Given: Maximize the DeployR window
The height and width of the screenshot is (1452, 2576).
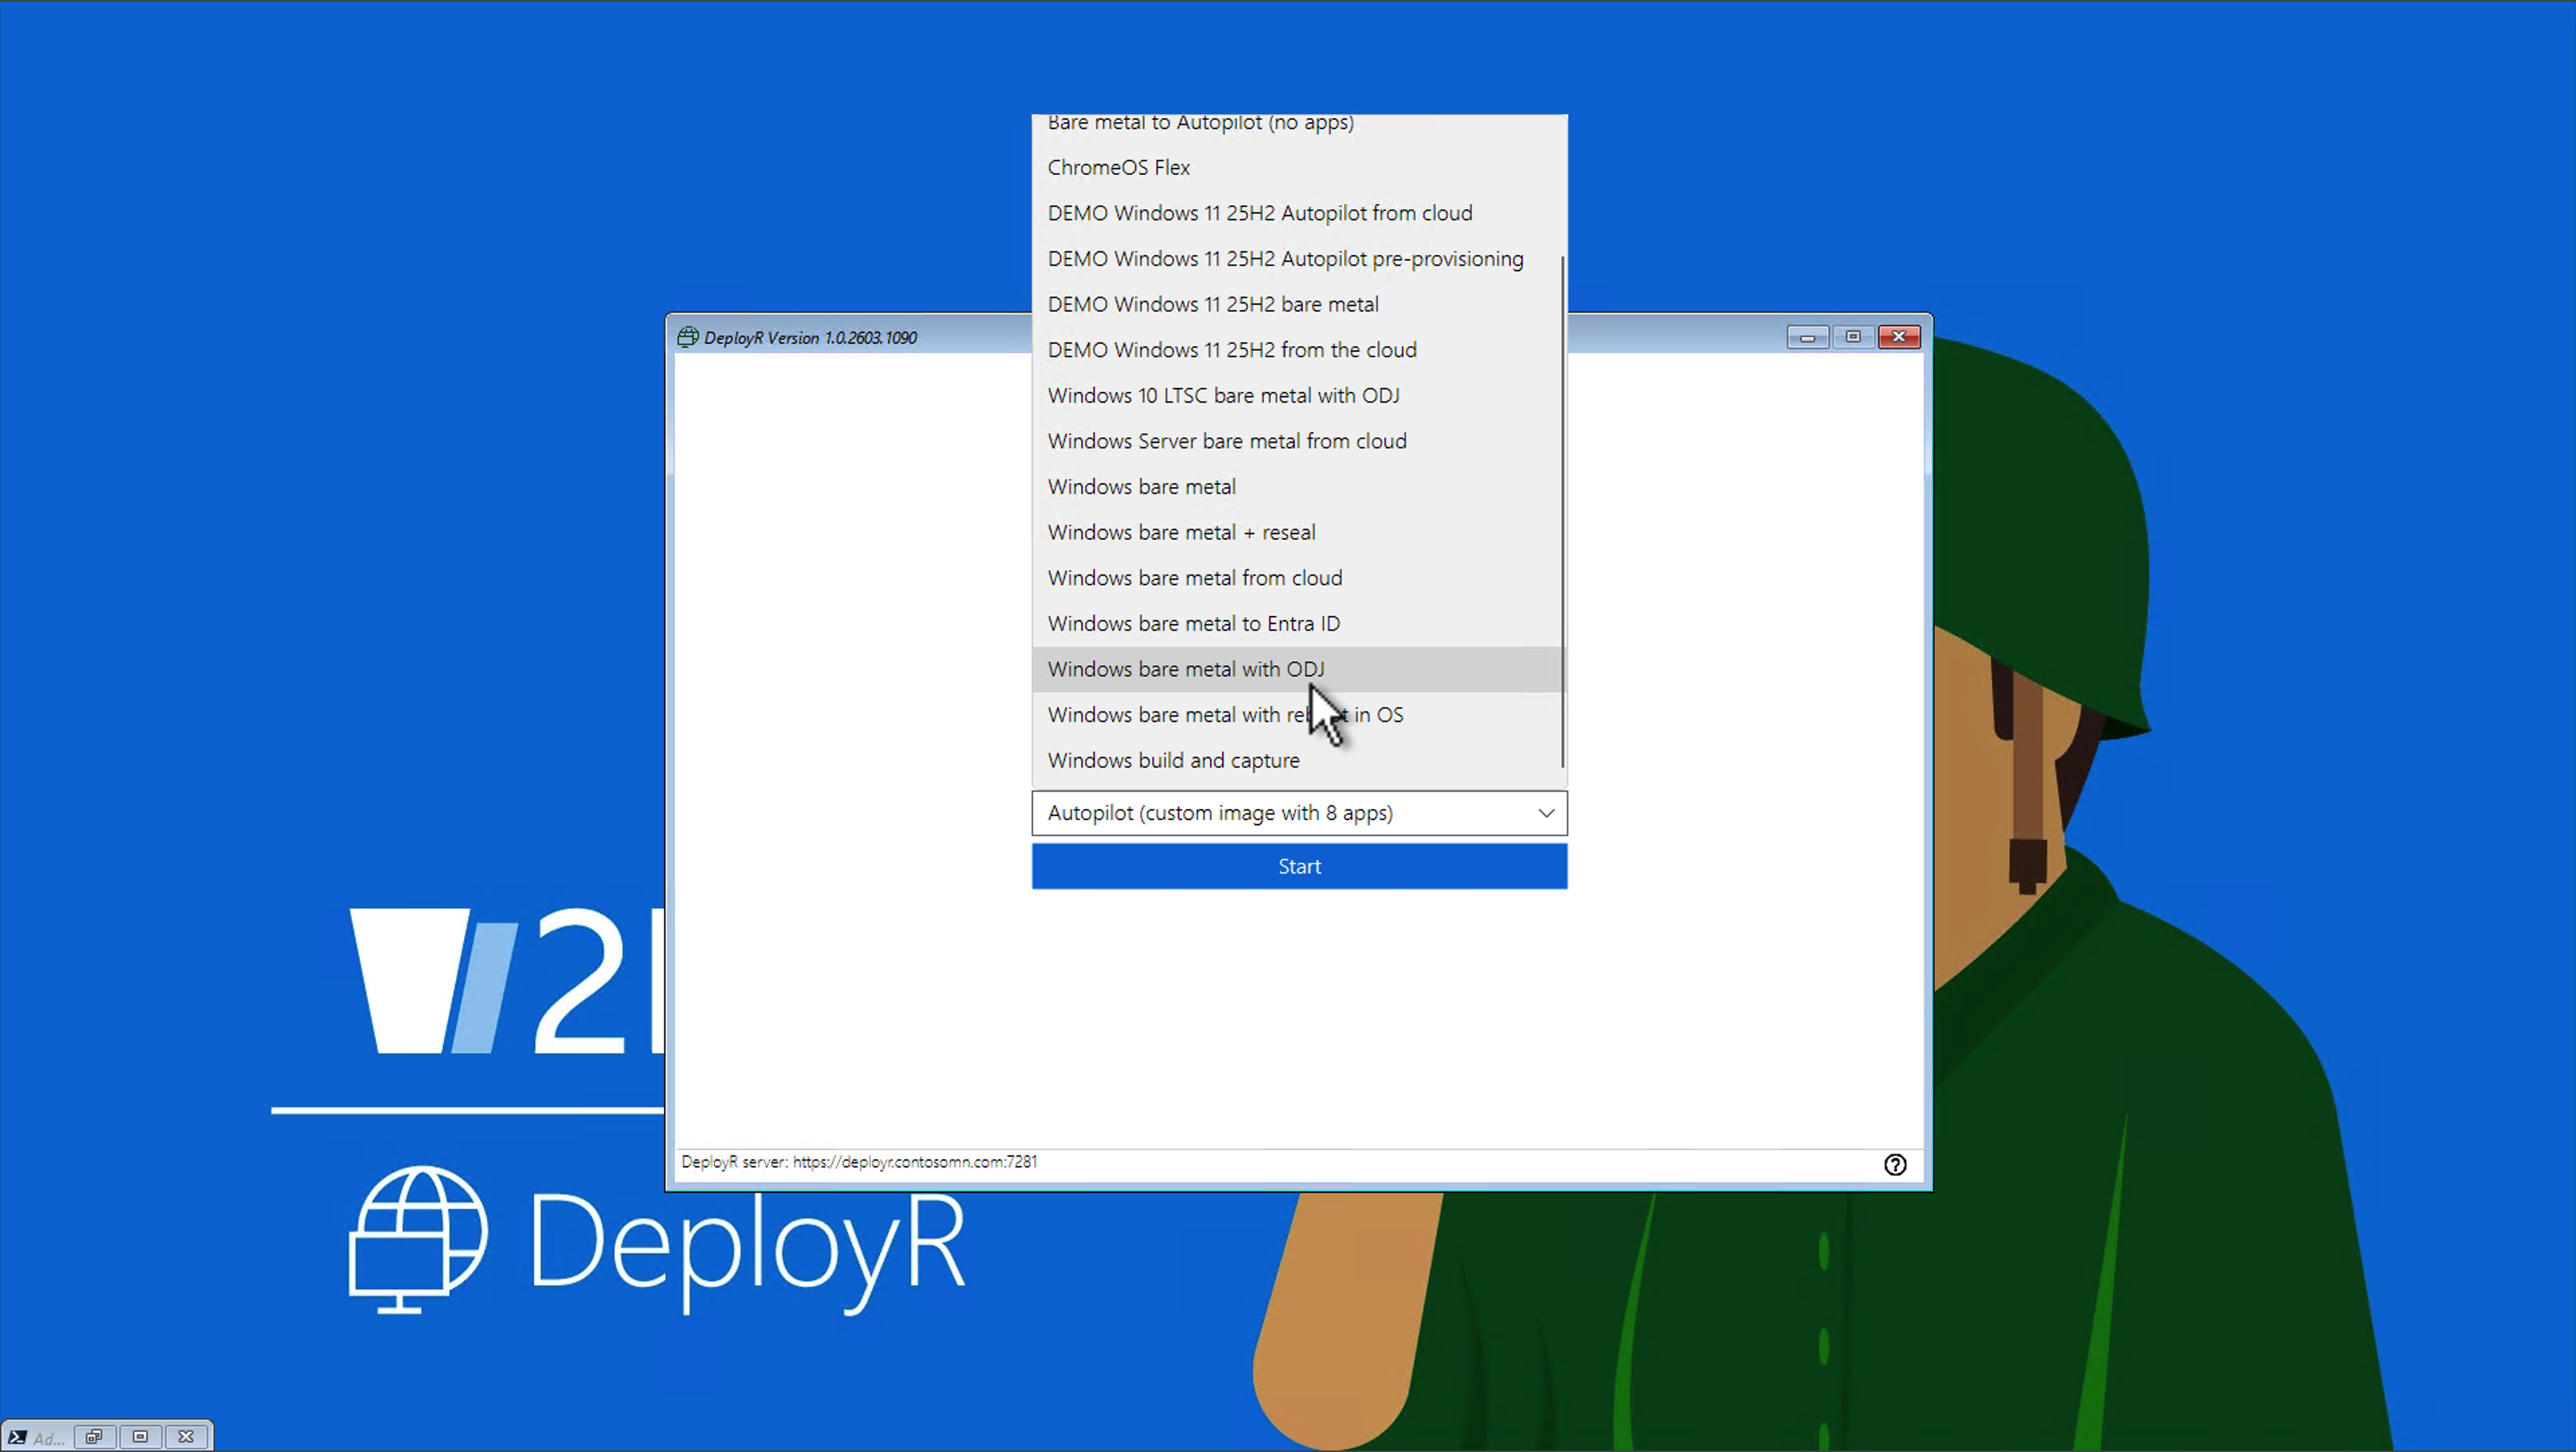Looking at the screenshot, I should click(x=1852, y=337).
